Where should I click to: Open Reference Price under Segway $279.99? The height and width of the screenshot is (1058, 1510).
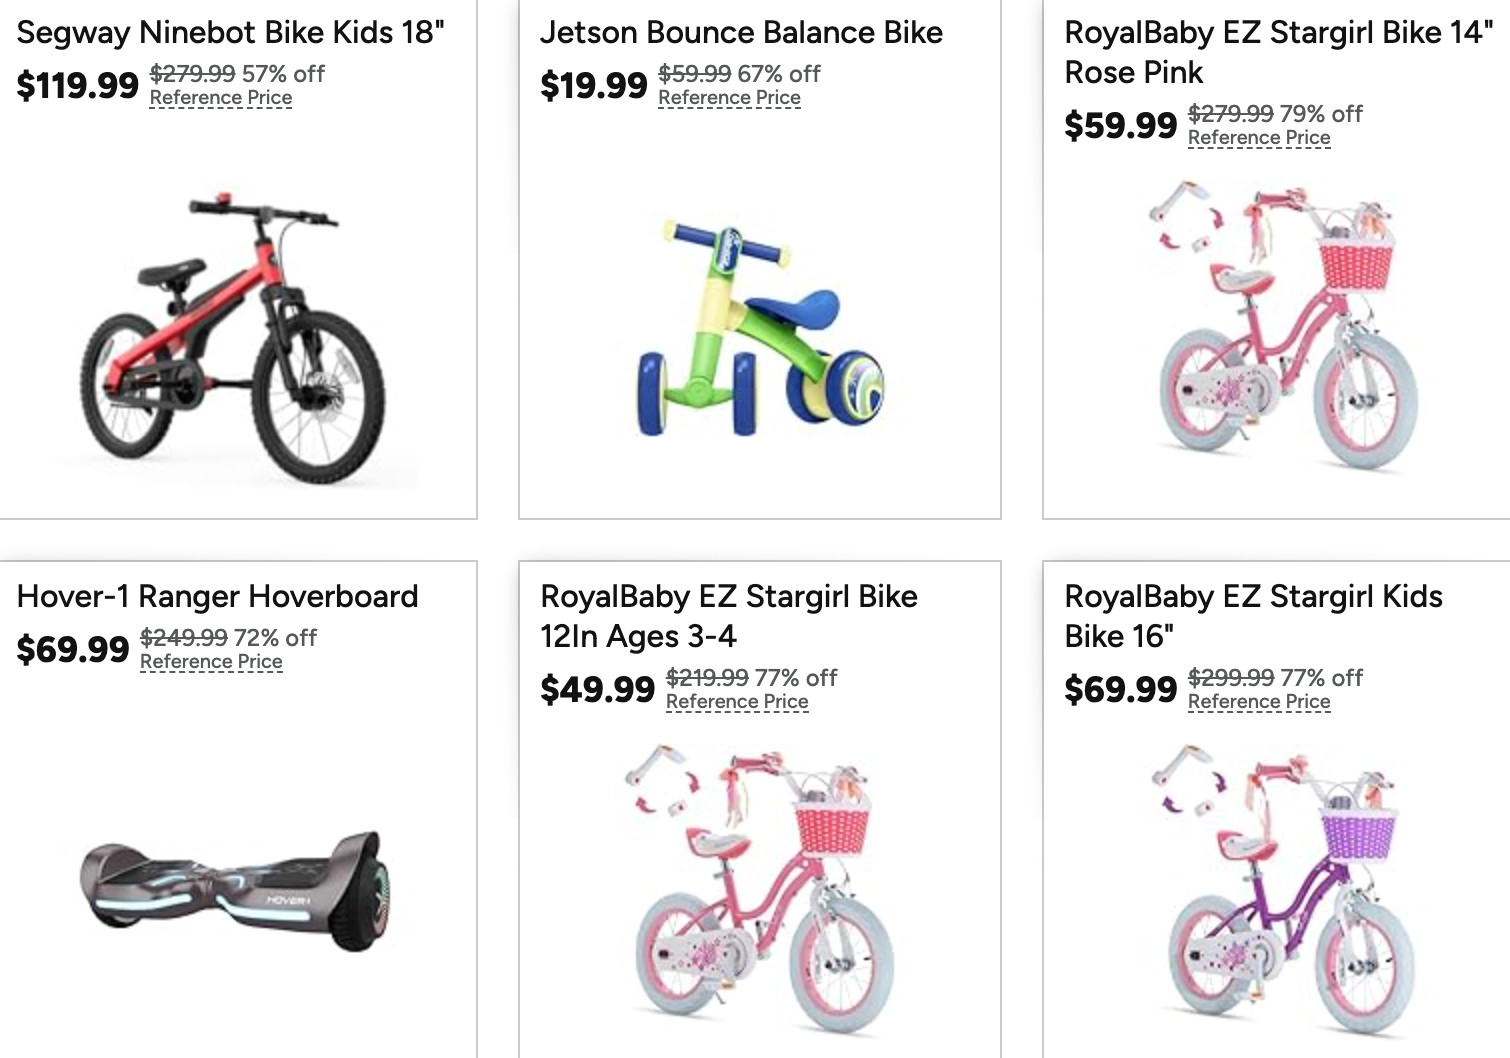click(x=221, y=98)
